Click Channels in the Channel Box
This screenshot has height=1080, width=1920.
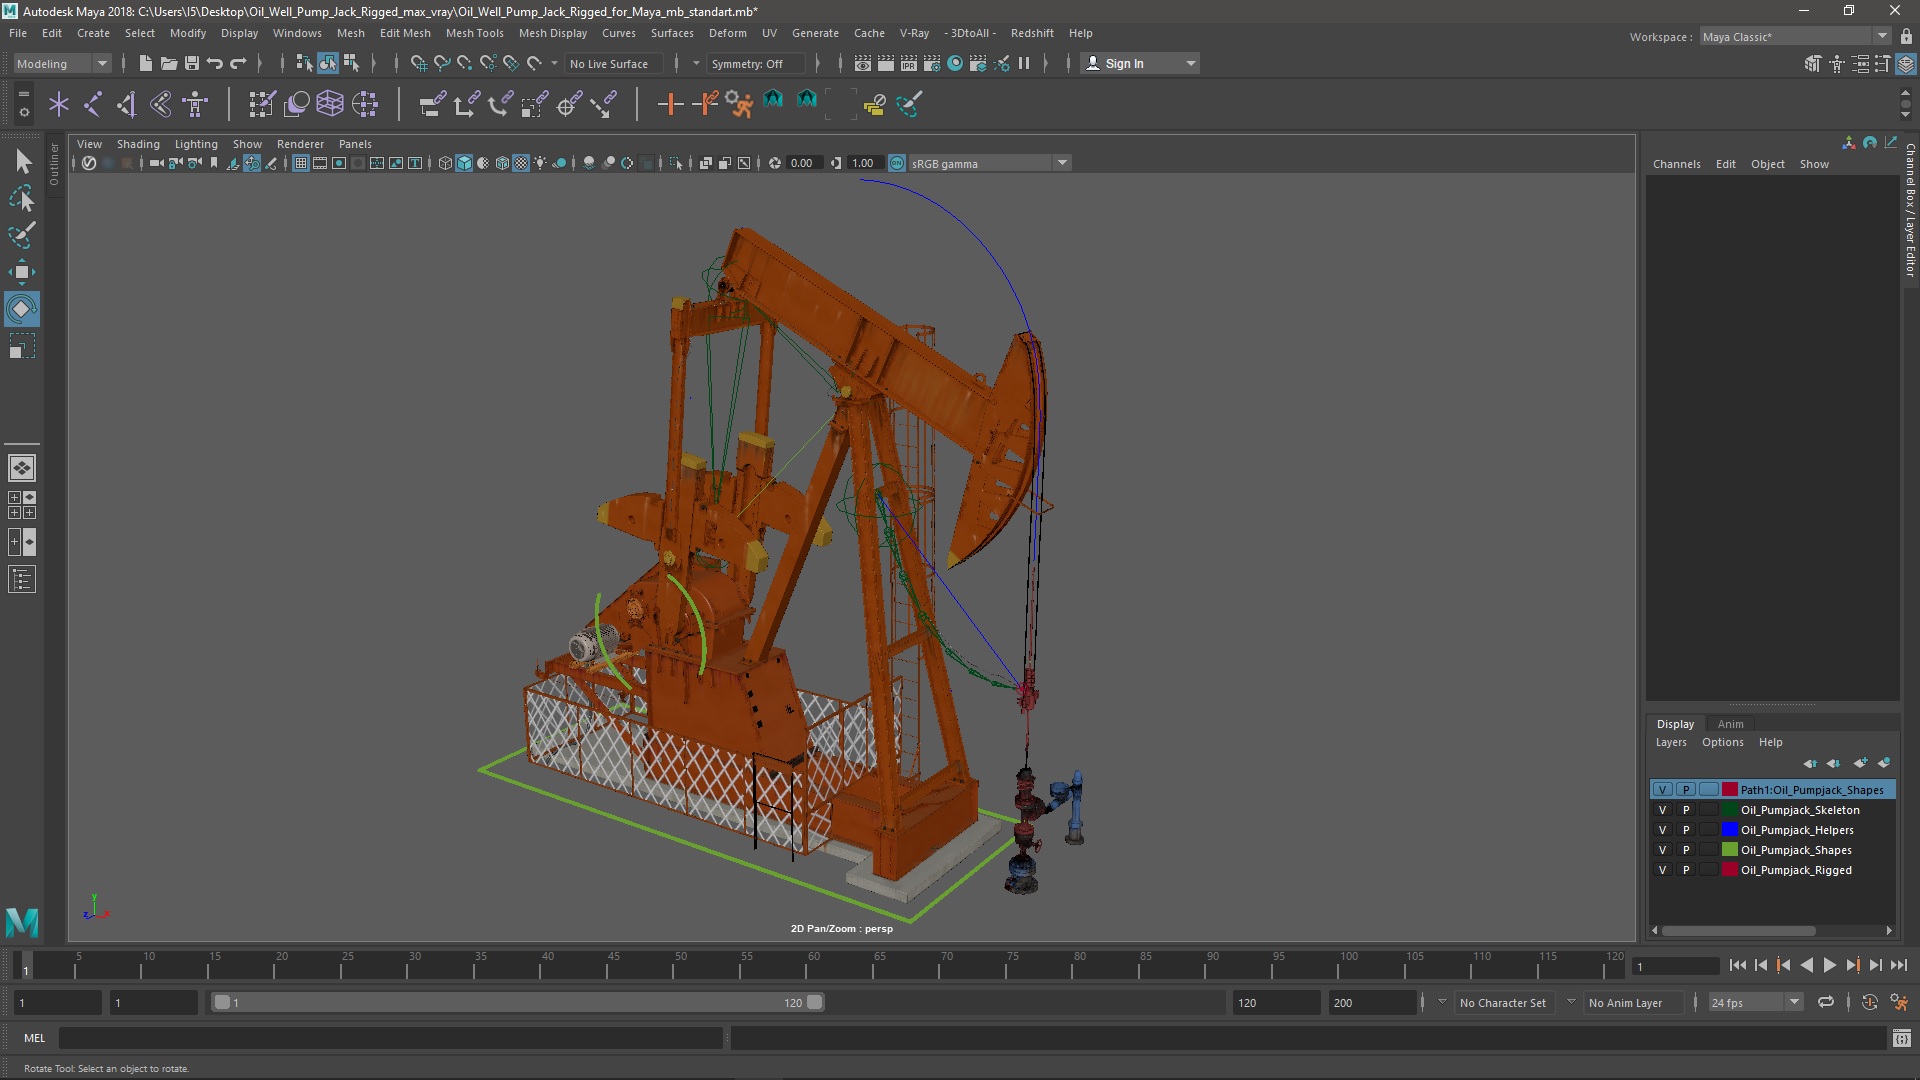[1676, 164]
